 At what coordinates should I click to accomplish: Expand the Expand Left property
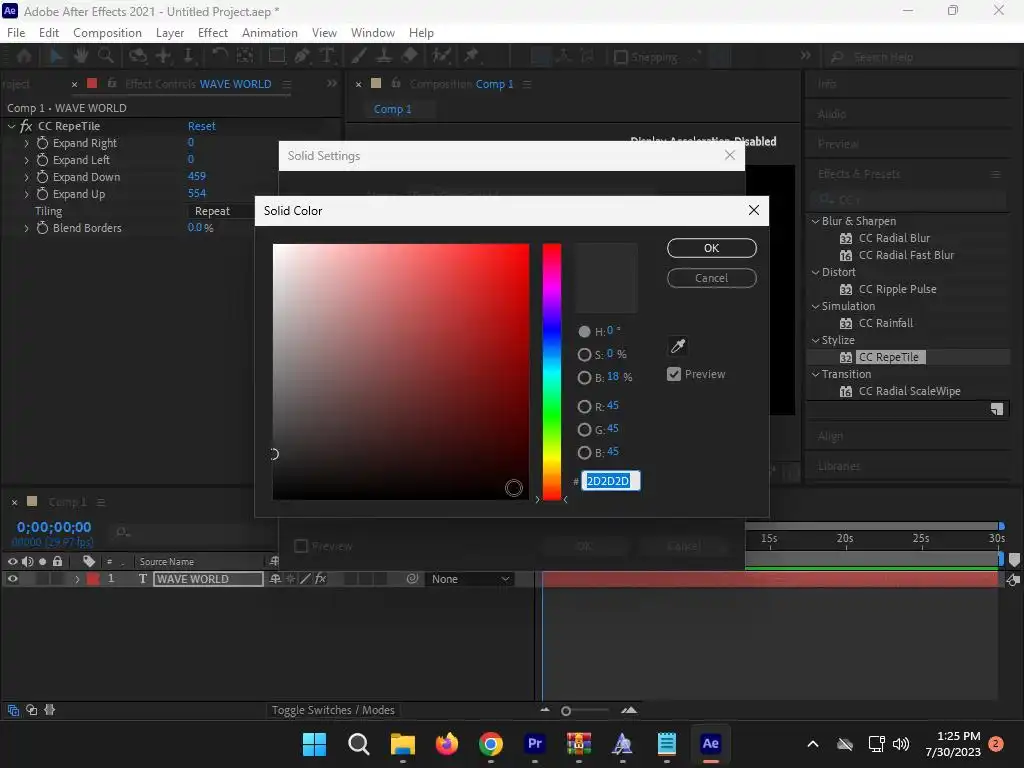click(26, 160)
